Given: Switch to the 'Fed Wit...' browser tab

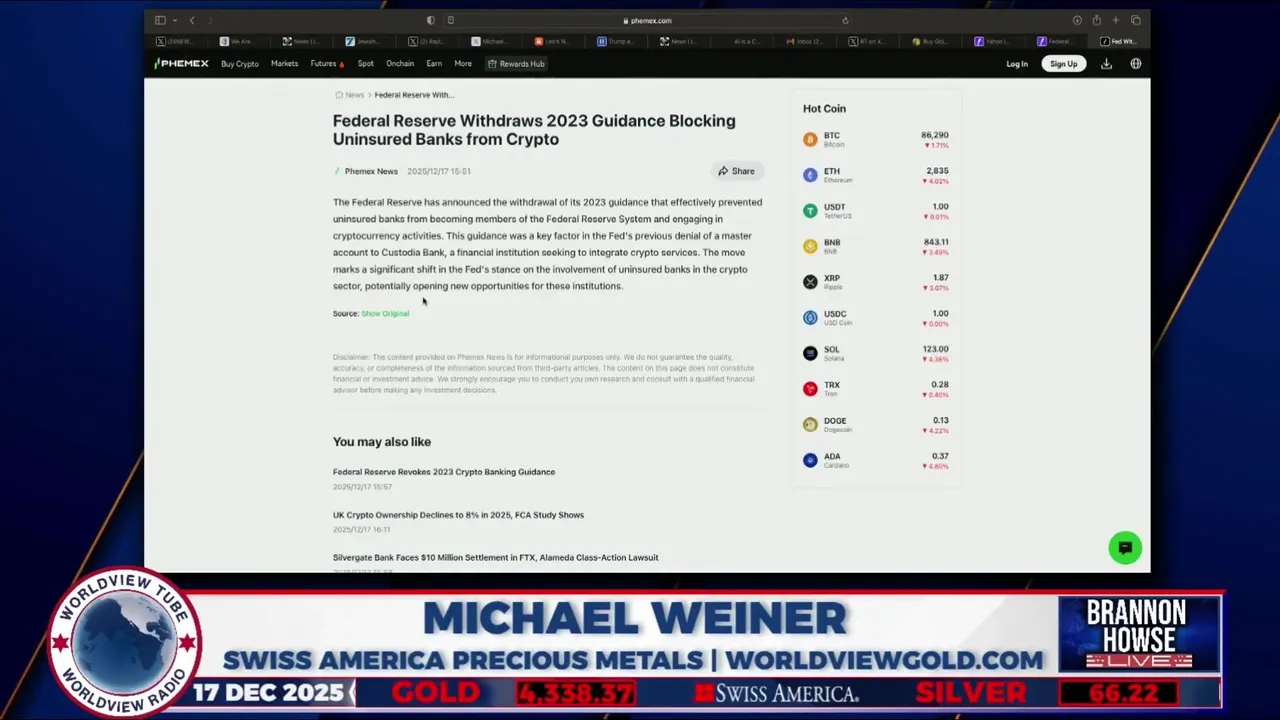Looking at the screenshot, I should coord(1119,41).
